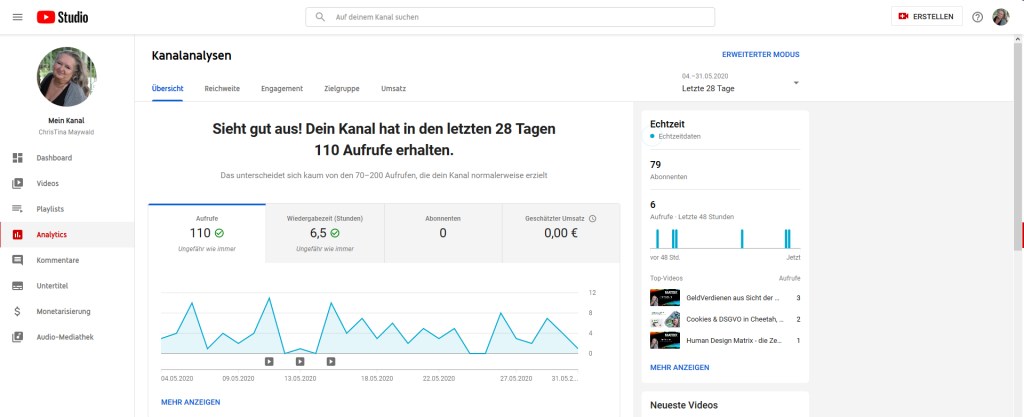Image resolution: width=1024 pixels, height=417 pixels.
Task: Open Kommentare section in sidebar
Action: coord(57,260)
